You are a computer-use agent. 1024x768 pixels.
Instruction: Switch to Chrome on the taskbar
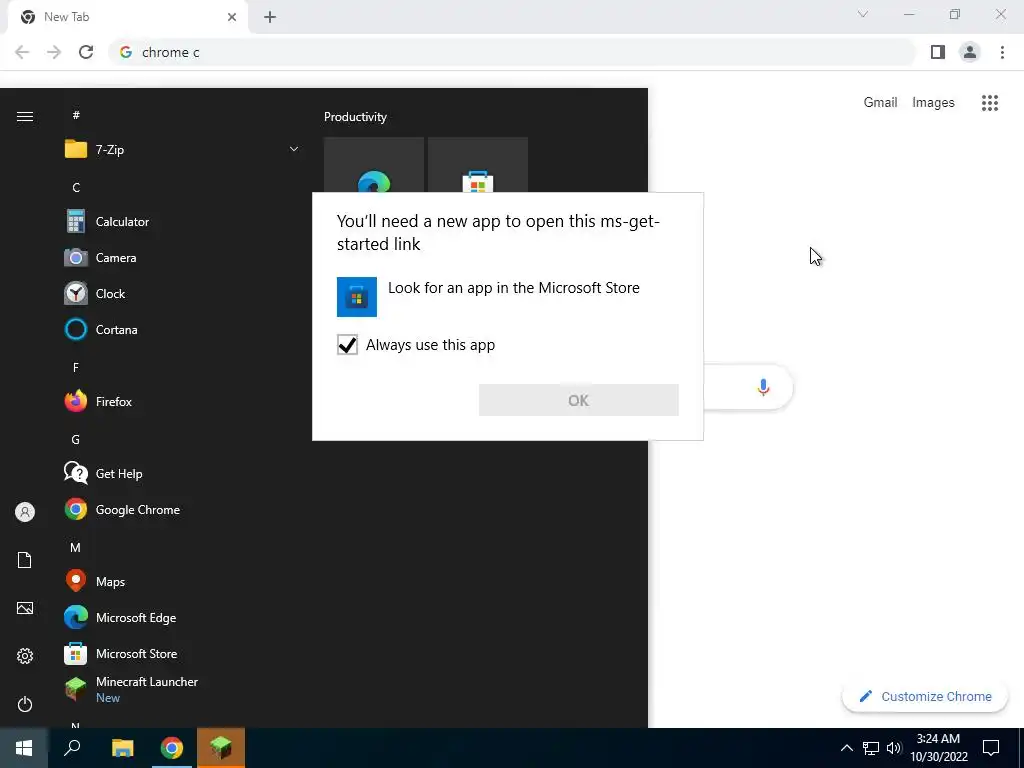pyautogui.click(x=172, y=748)
